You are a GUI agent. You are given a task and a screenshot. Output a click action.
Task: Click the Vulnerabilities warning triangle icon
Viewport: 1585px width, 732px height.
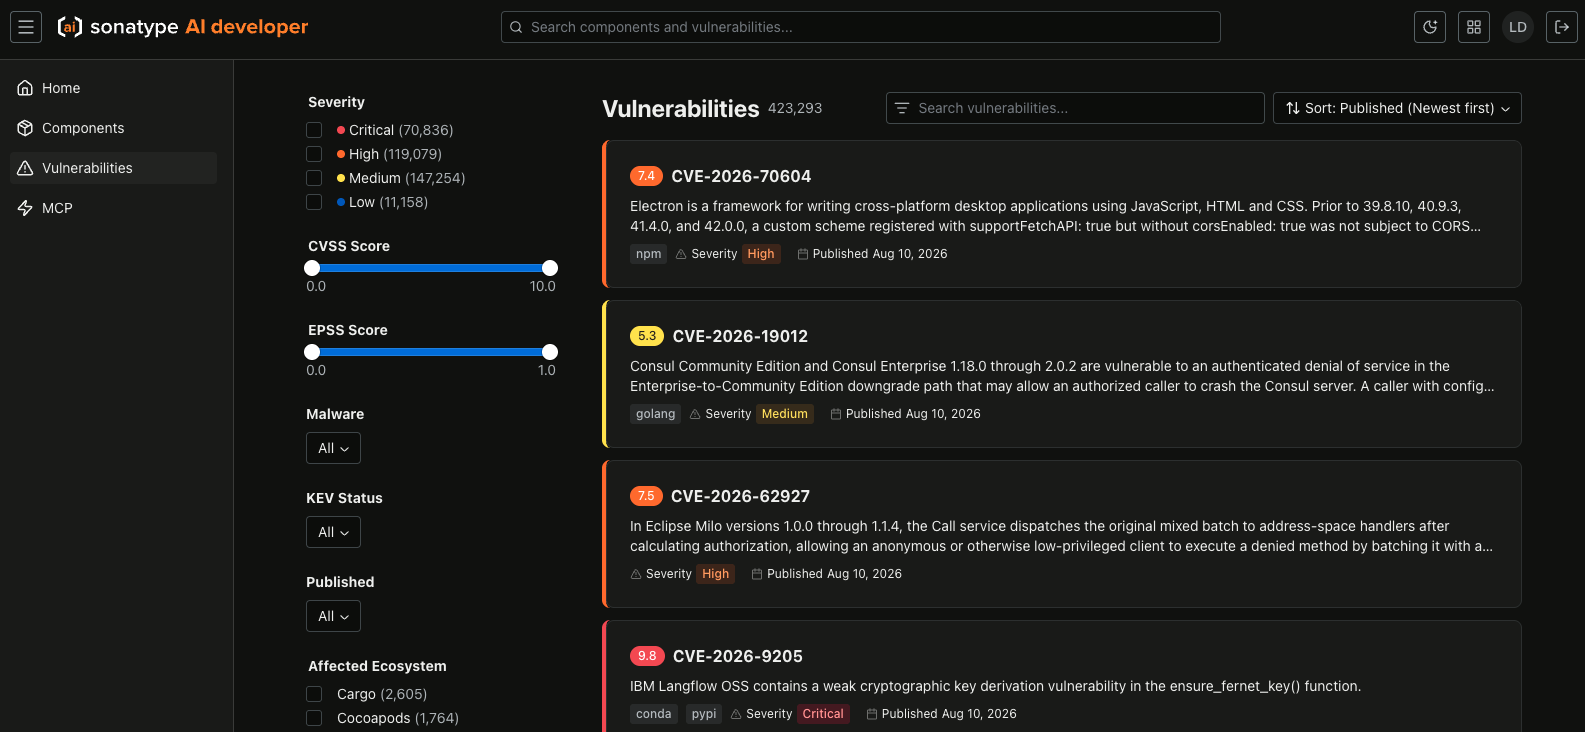(x=26, y=168)
